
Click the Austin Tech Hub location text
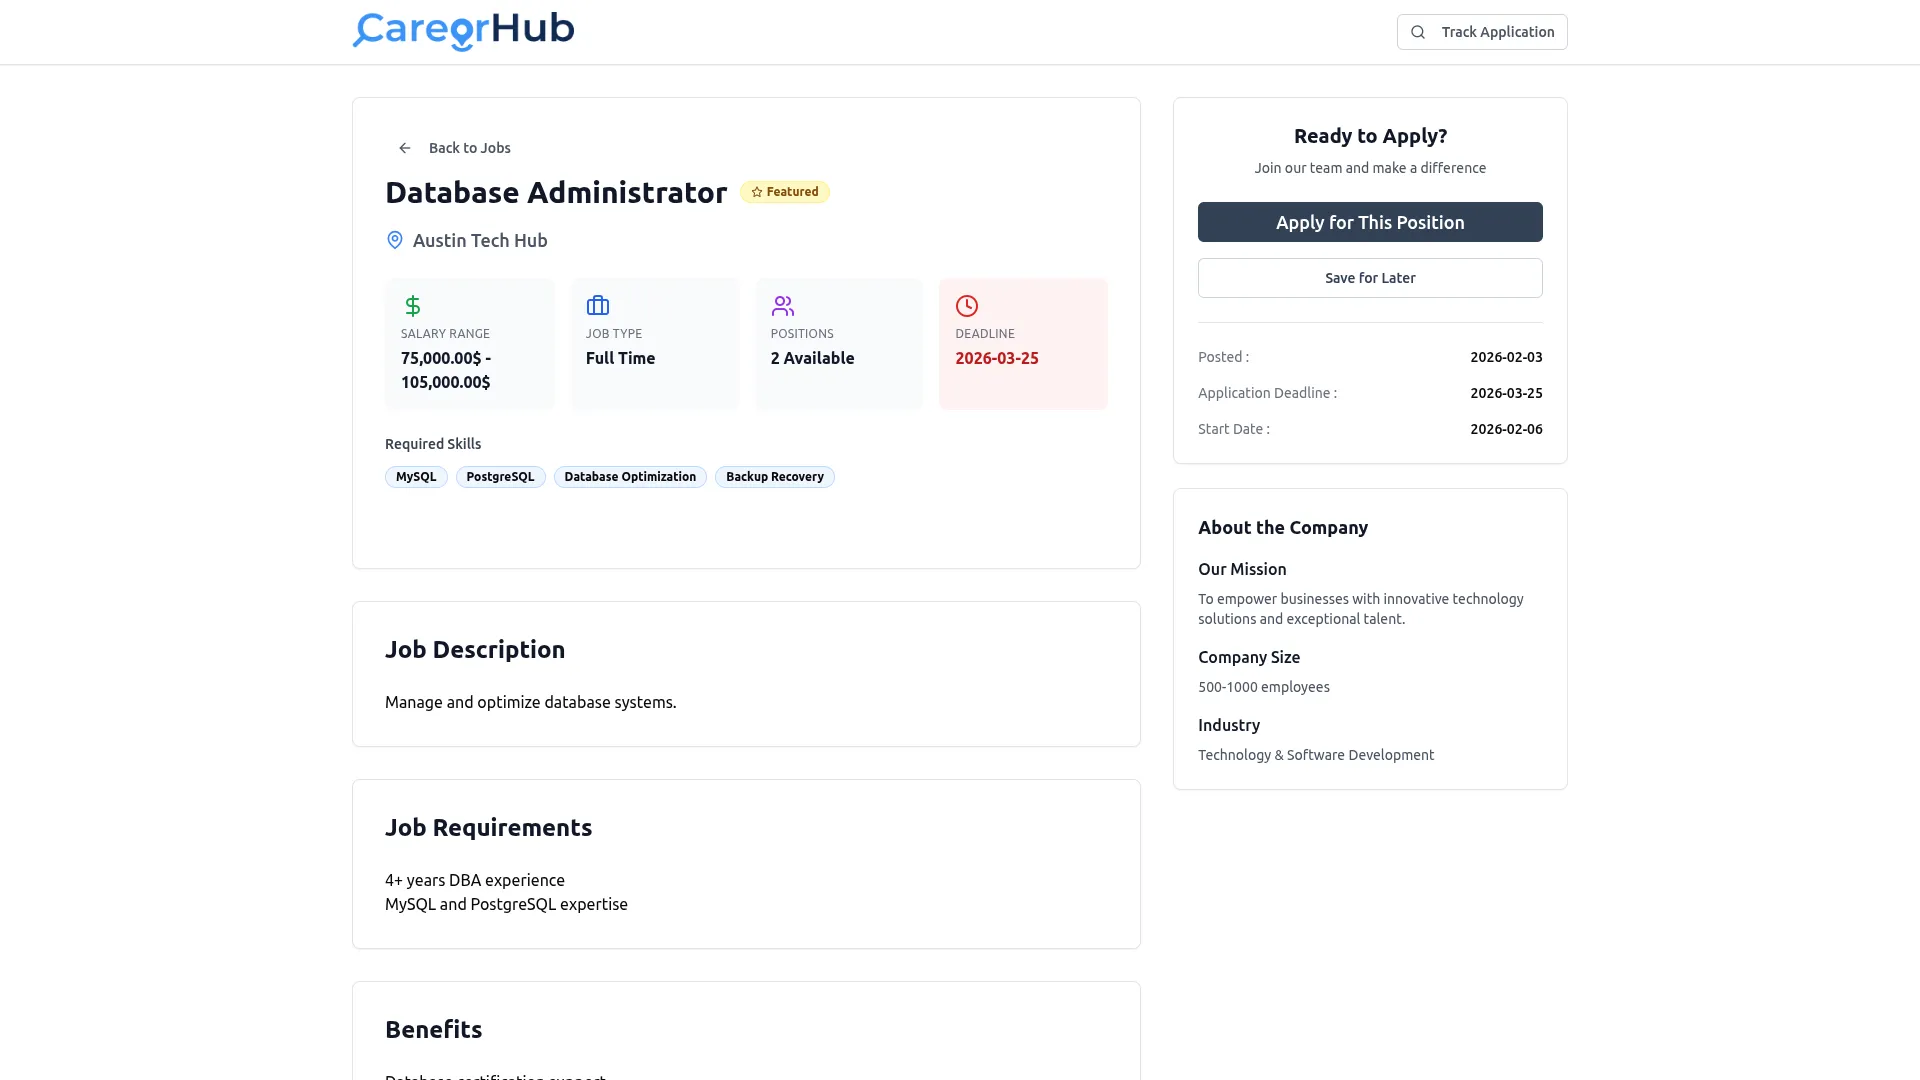click(480, 240)
